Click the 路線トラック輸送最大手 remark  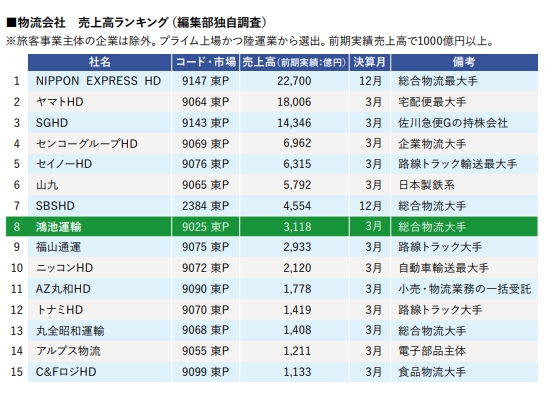click(x=457, y=164)
